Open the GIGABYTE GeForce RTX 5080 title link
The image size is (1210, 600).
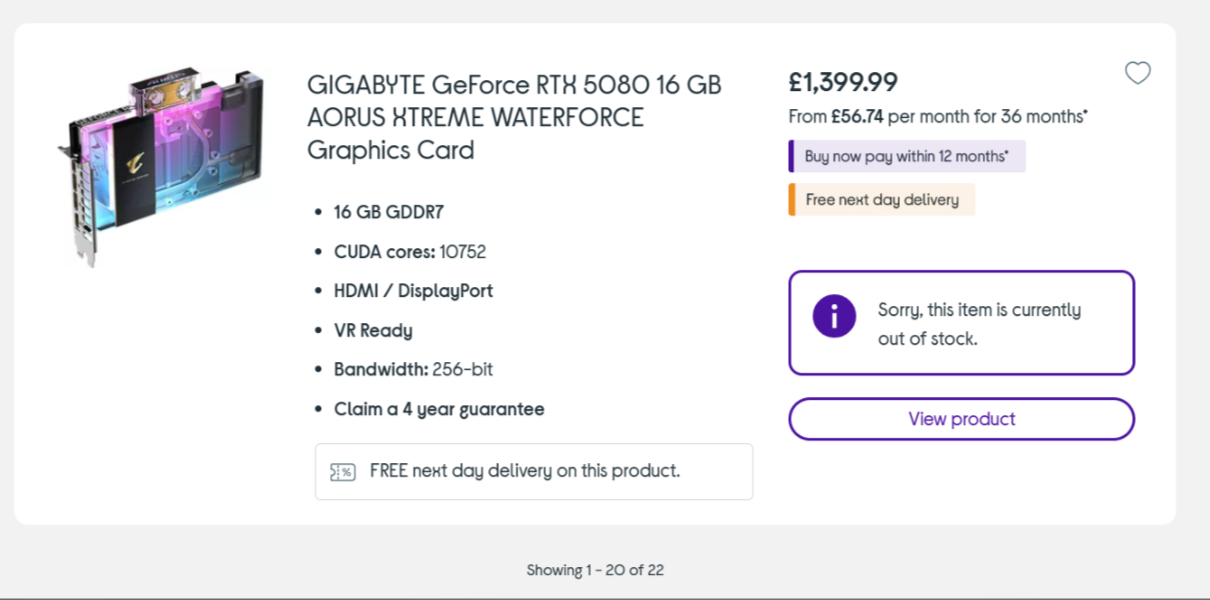pos(514,84)
